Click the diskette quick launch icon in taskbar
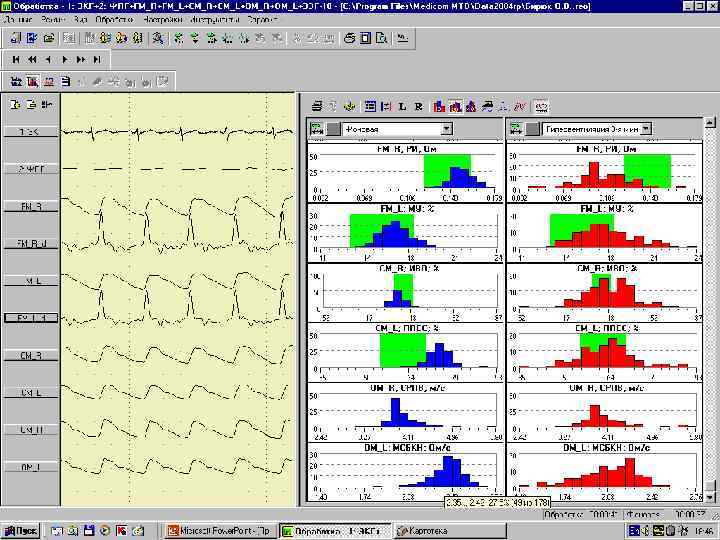720x540 pixels. [89, 531]
